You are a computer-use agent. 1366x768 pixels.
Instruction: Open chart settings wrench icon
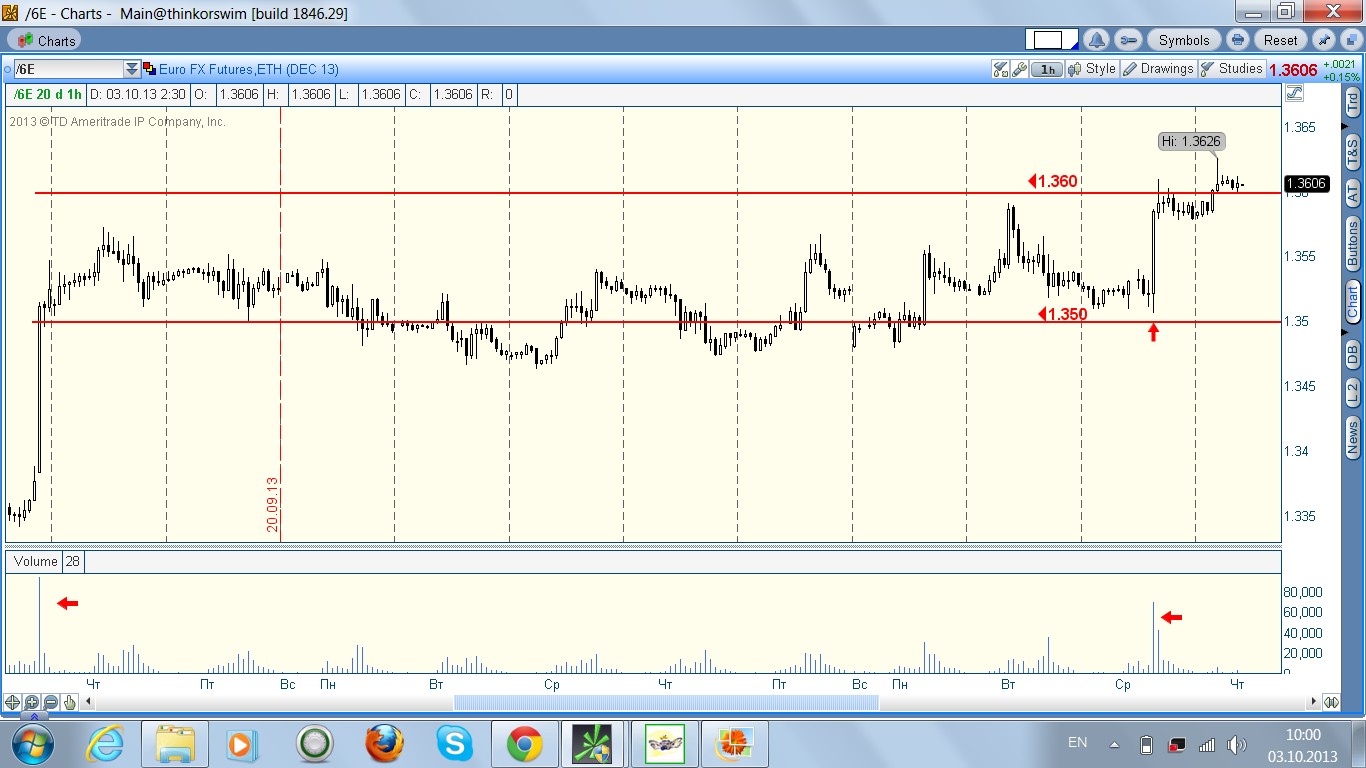coord(1019,69)
